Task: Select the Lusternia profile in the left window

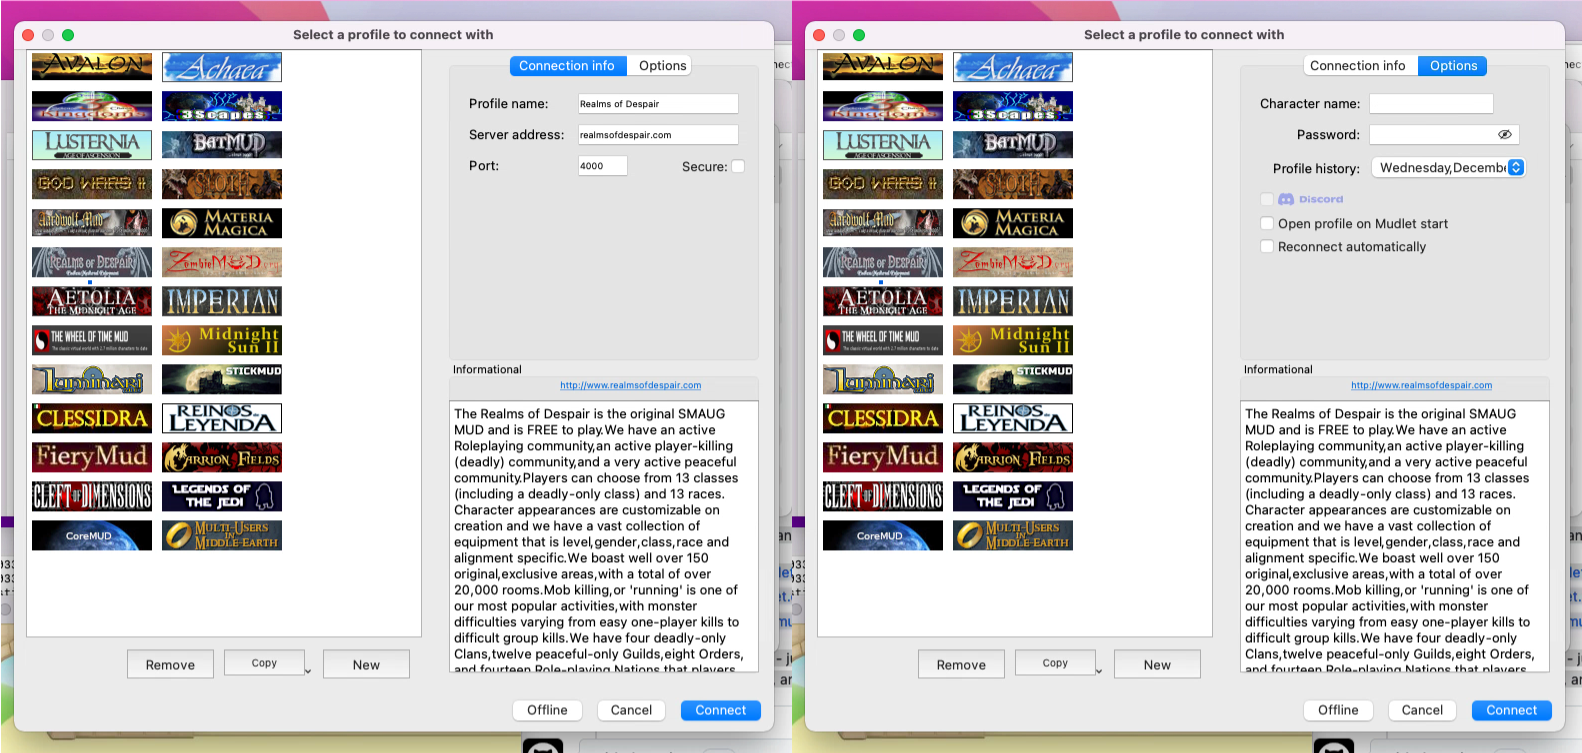Action: click(x=92, y=145)
